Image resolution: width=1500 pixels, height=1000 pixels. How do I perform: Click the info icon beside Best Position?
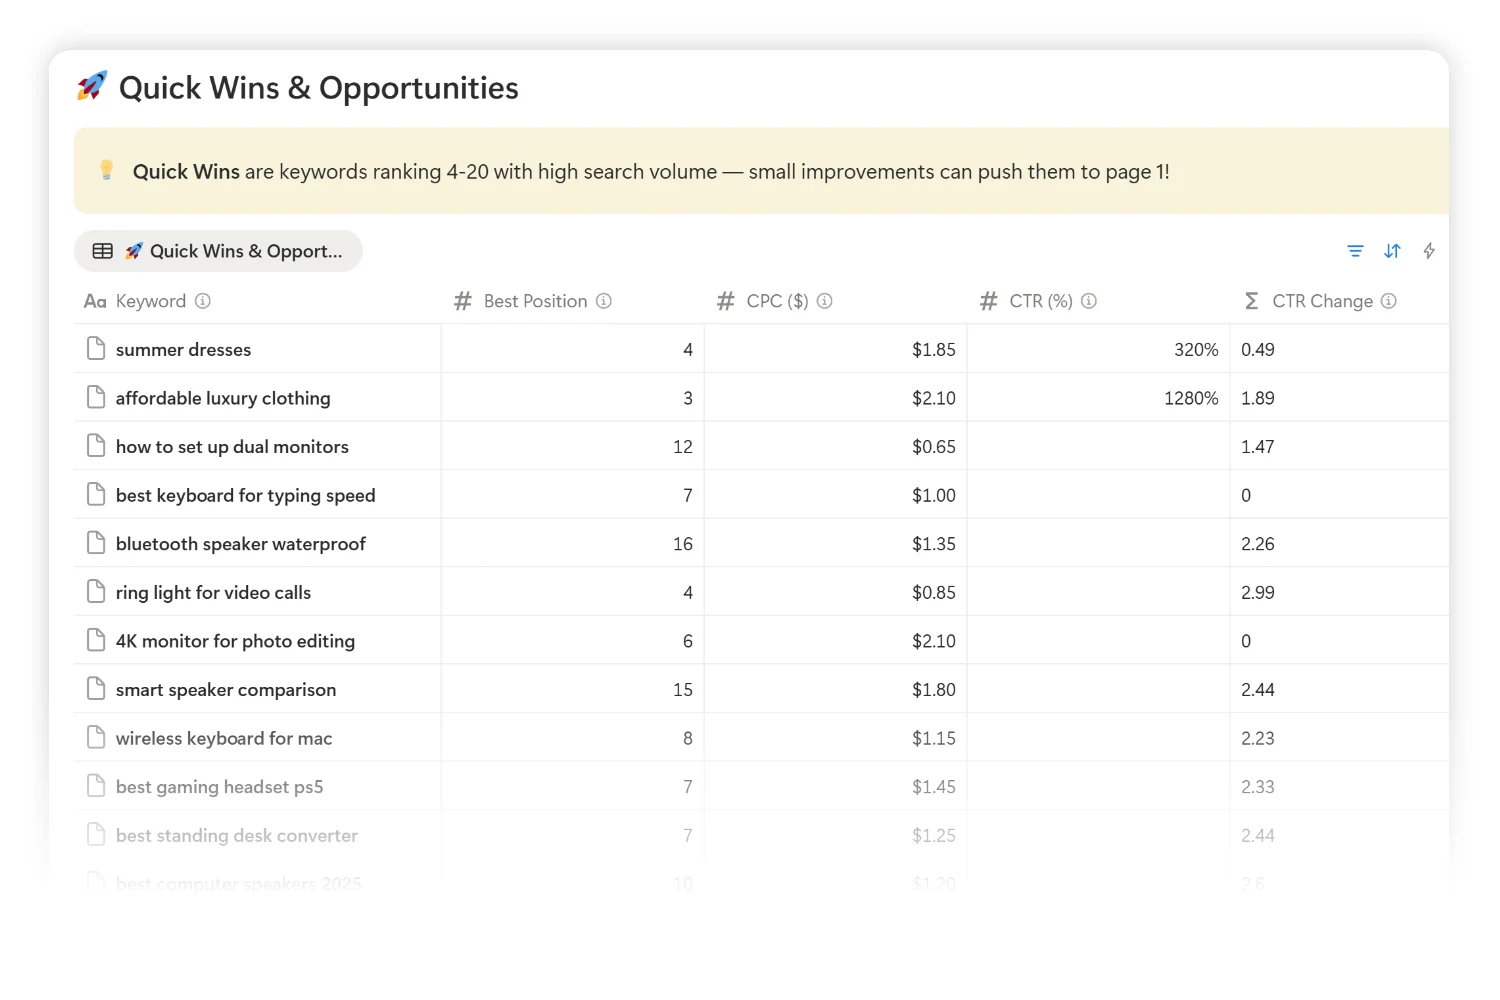tap(604, 301)
